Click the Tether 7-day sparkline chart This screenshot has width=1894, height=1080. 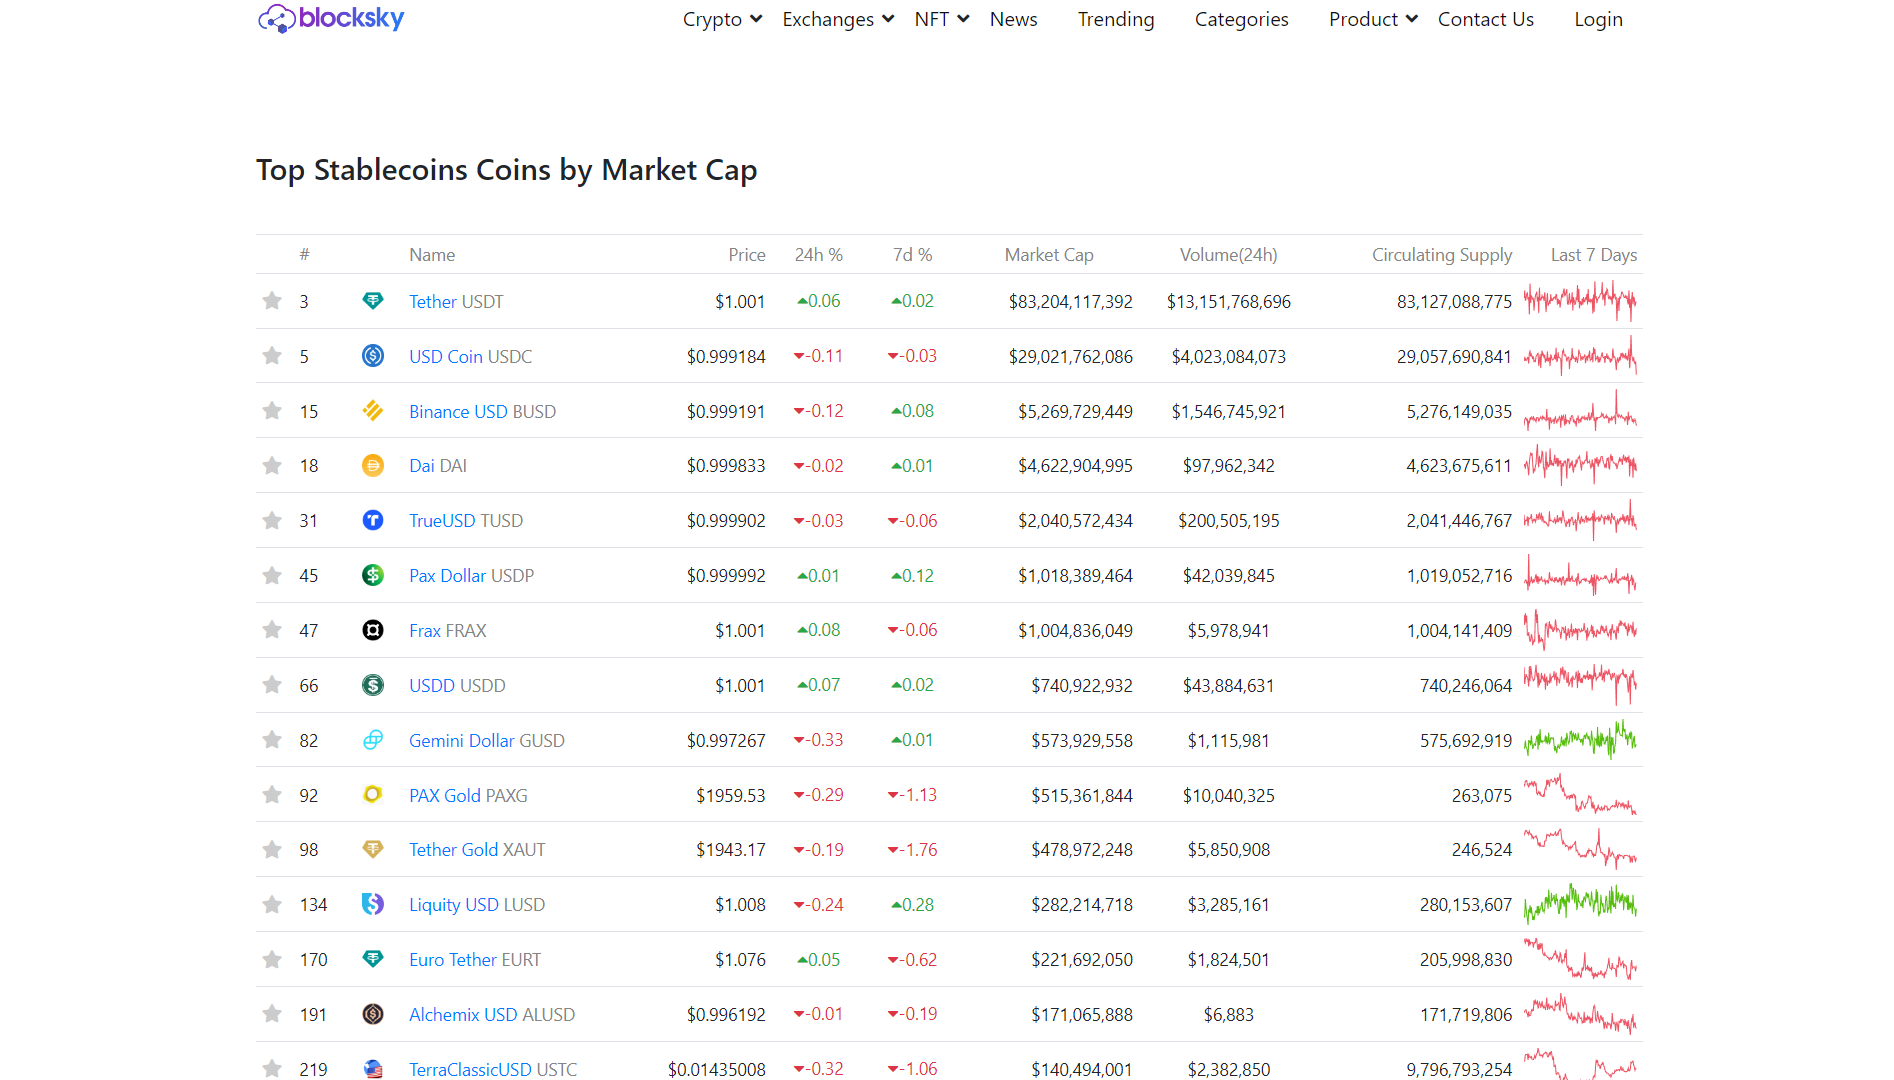(1581, 300)
